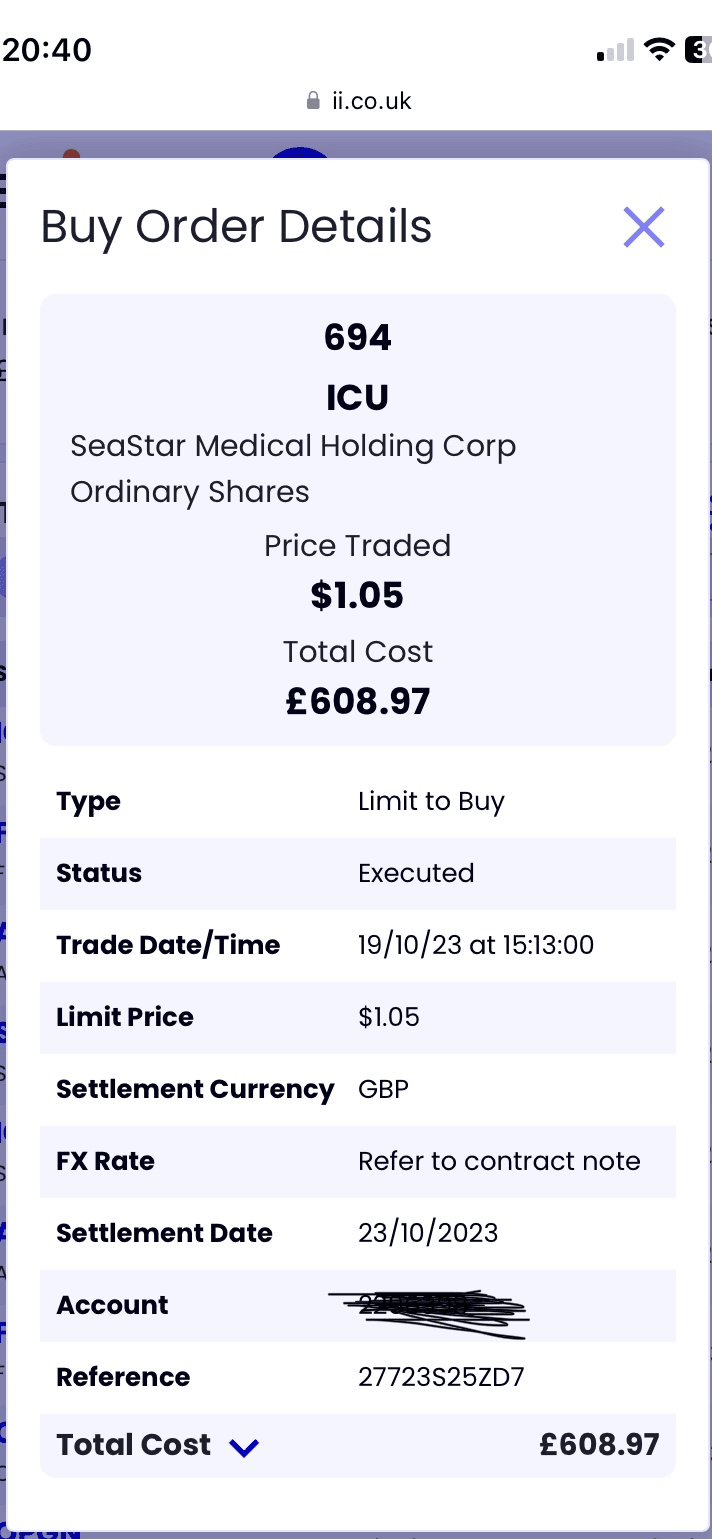Expand the Total Cost chevron

pyautogui.click(x=244, y=1447)
